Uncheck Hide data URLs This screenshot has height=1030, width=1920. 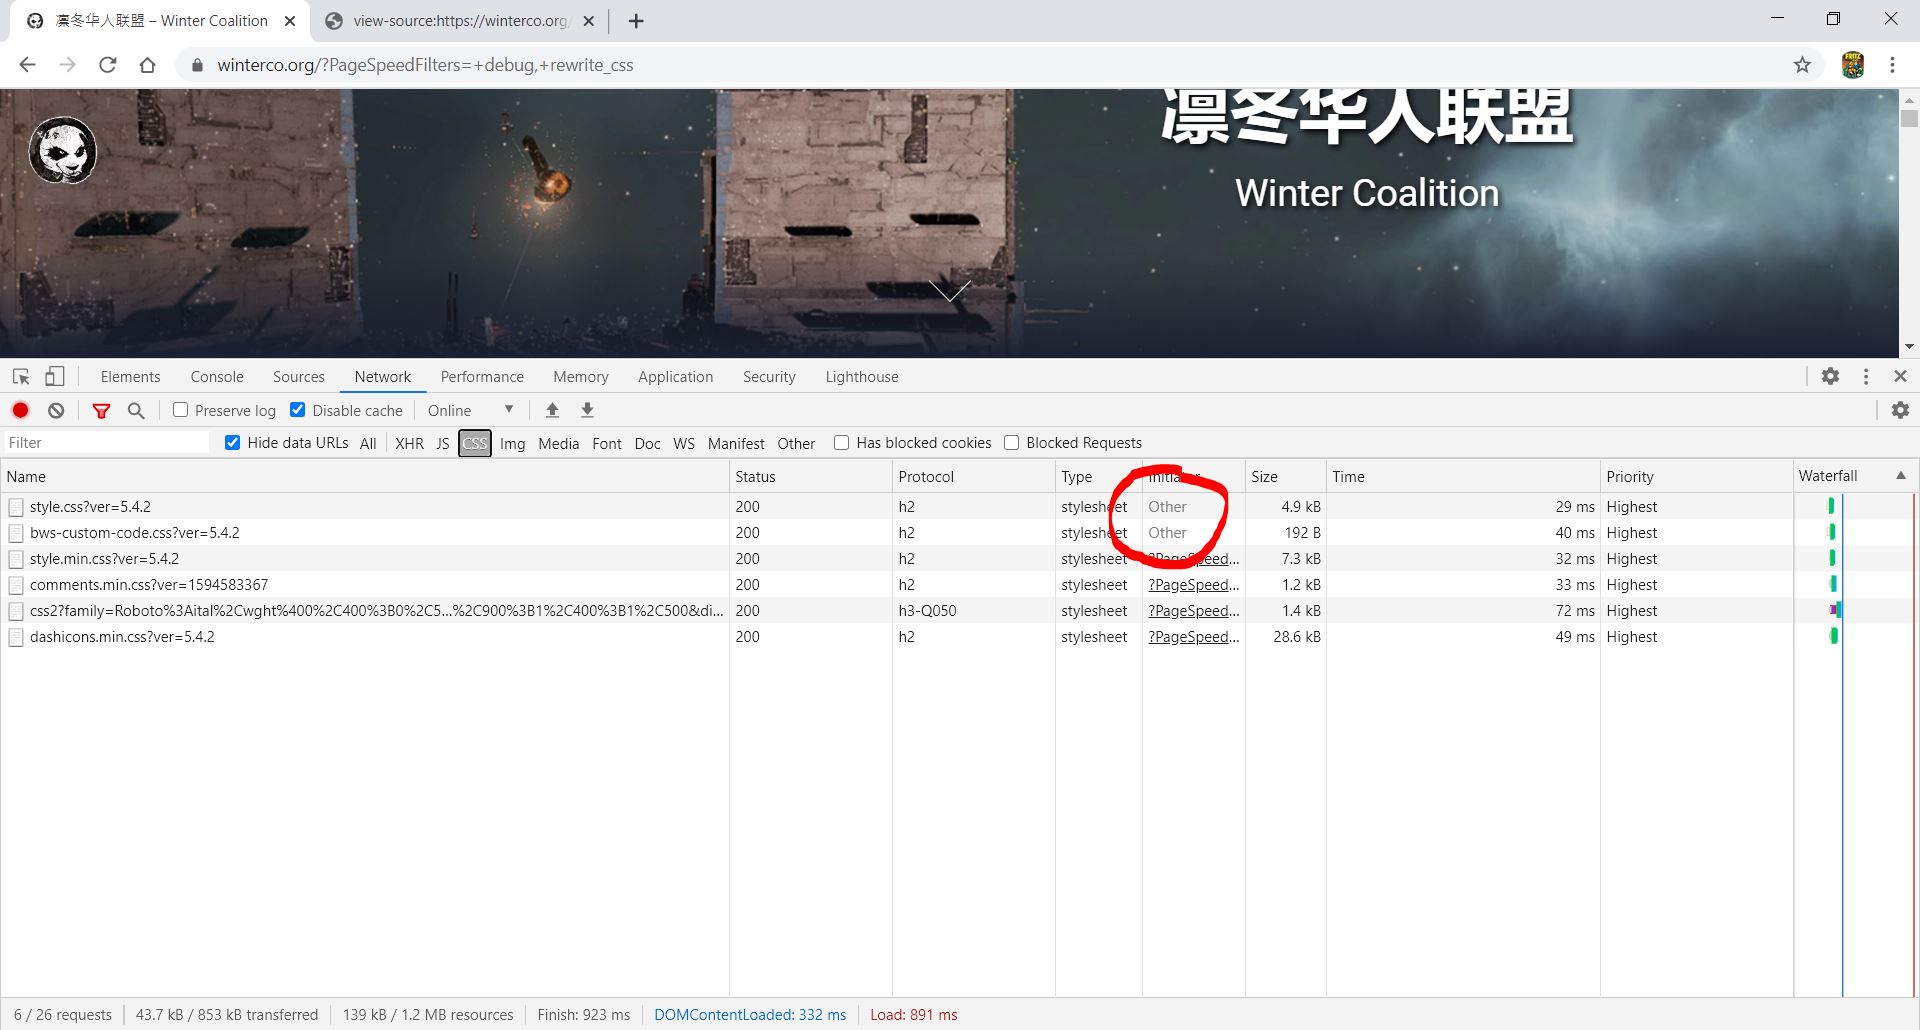click(232, 442)
